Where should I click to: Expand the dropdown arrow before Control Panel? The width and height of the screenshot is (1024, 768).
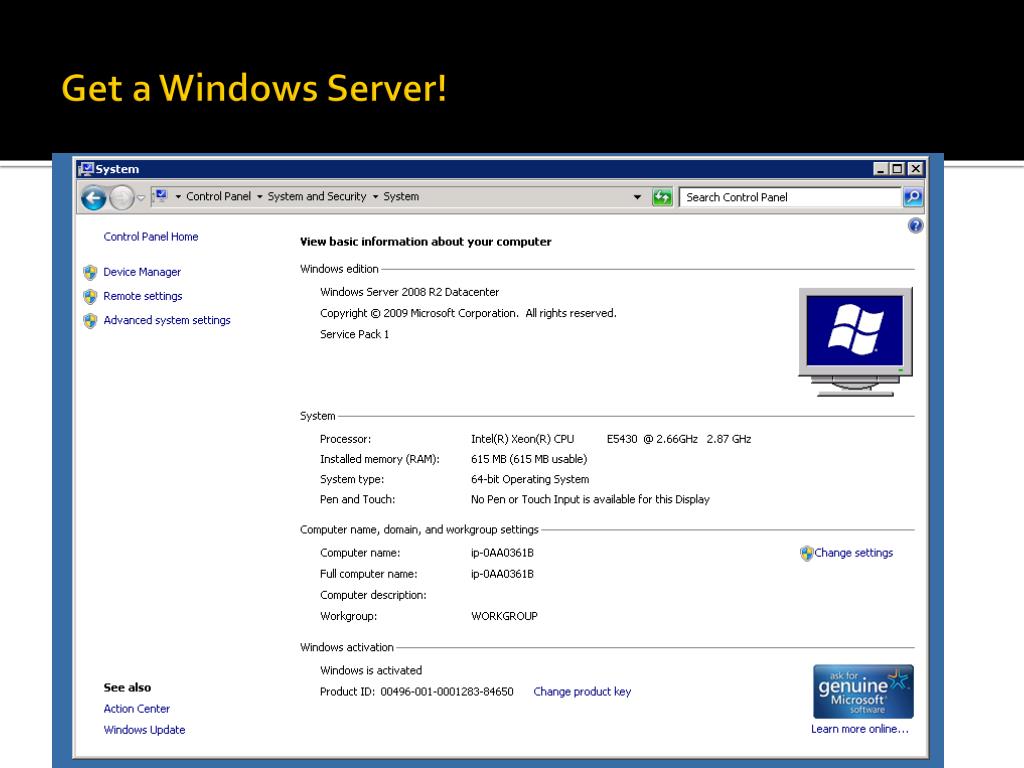coord(178,197)
